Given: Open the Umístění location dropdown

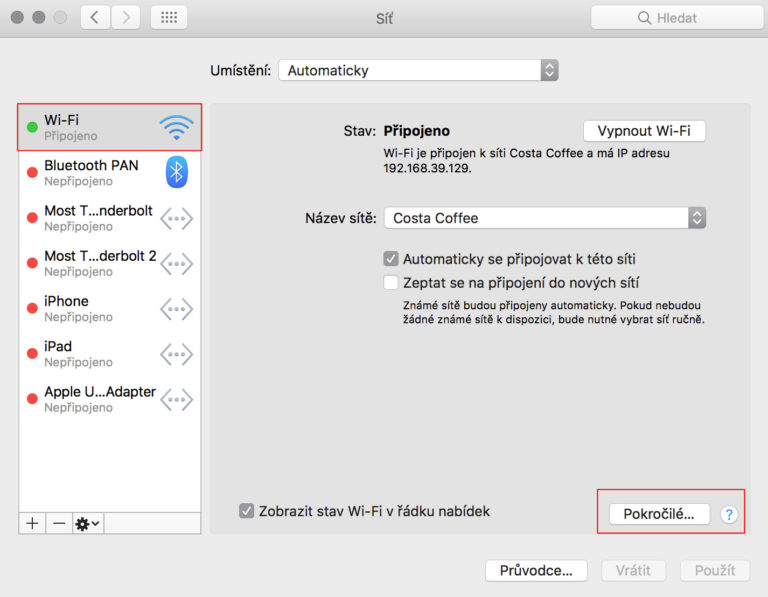Looking at the screenshot, I should [418, 70].
